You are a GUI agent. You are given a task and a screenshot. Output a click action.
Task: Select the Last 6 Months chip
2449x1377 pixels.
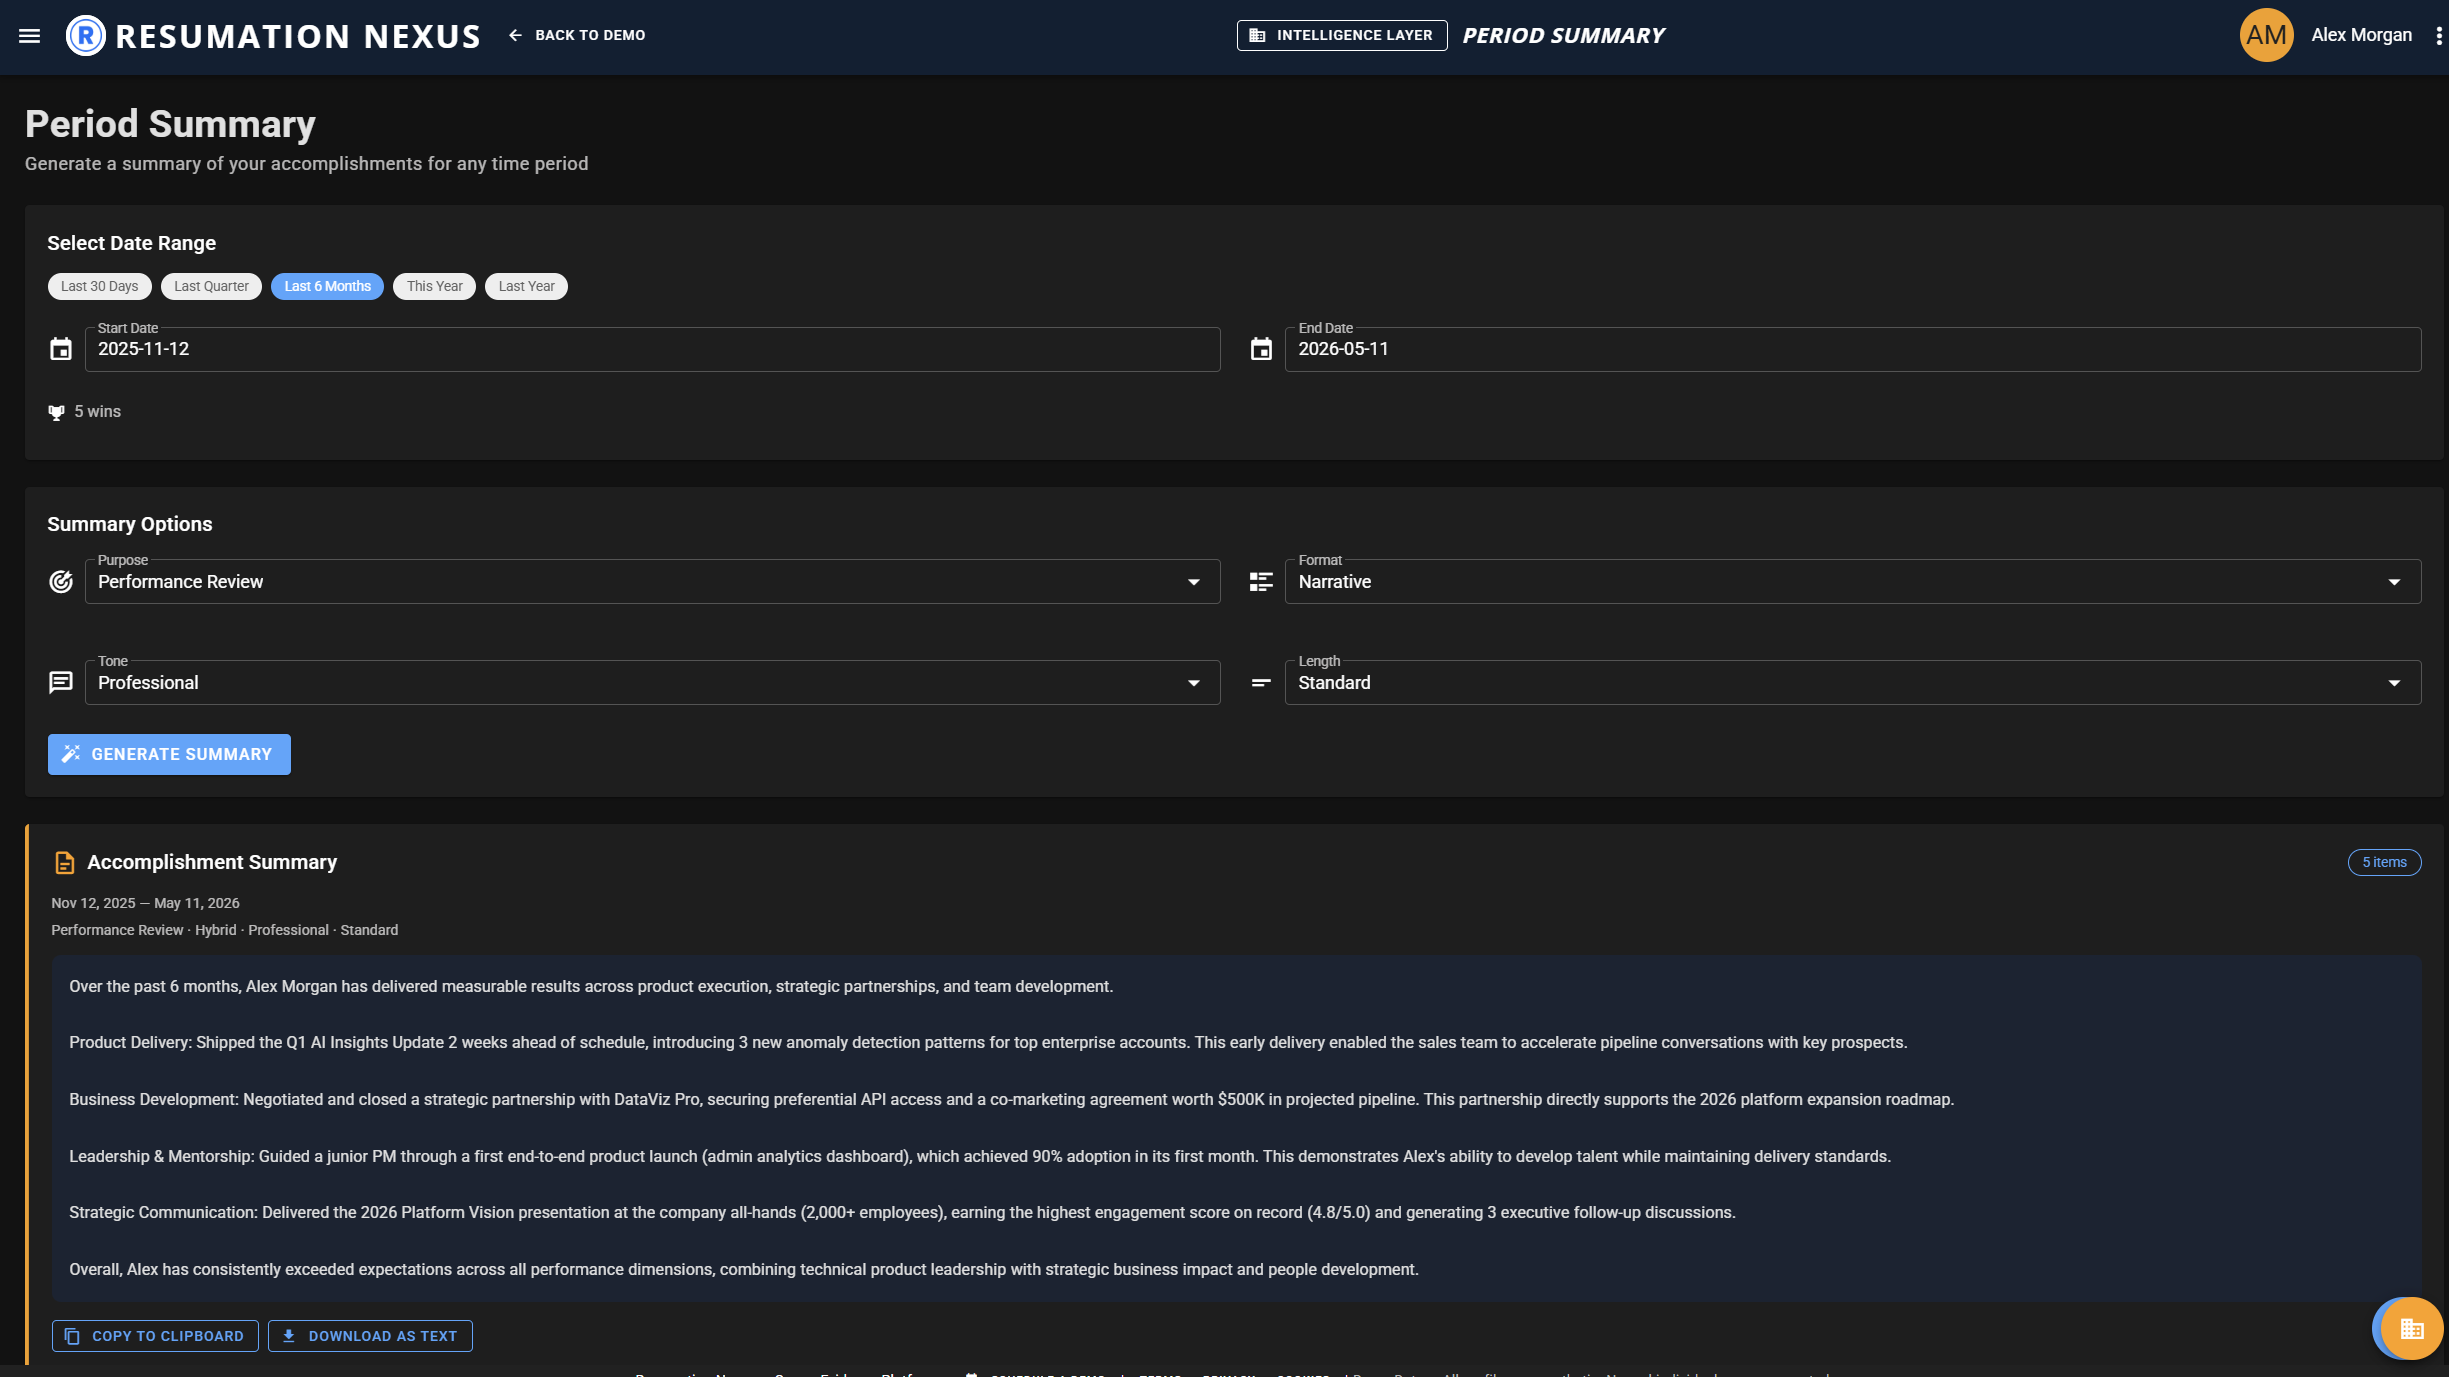[x=327, y=286]
